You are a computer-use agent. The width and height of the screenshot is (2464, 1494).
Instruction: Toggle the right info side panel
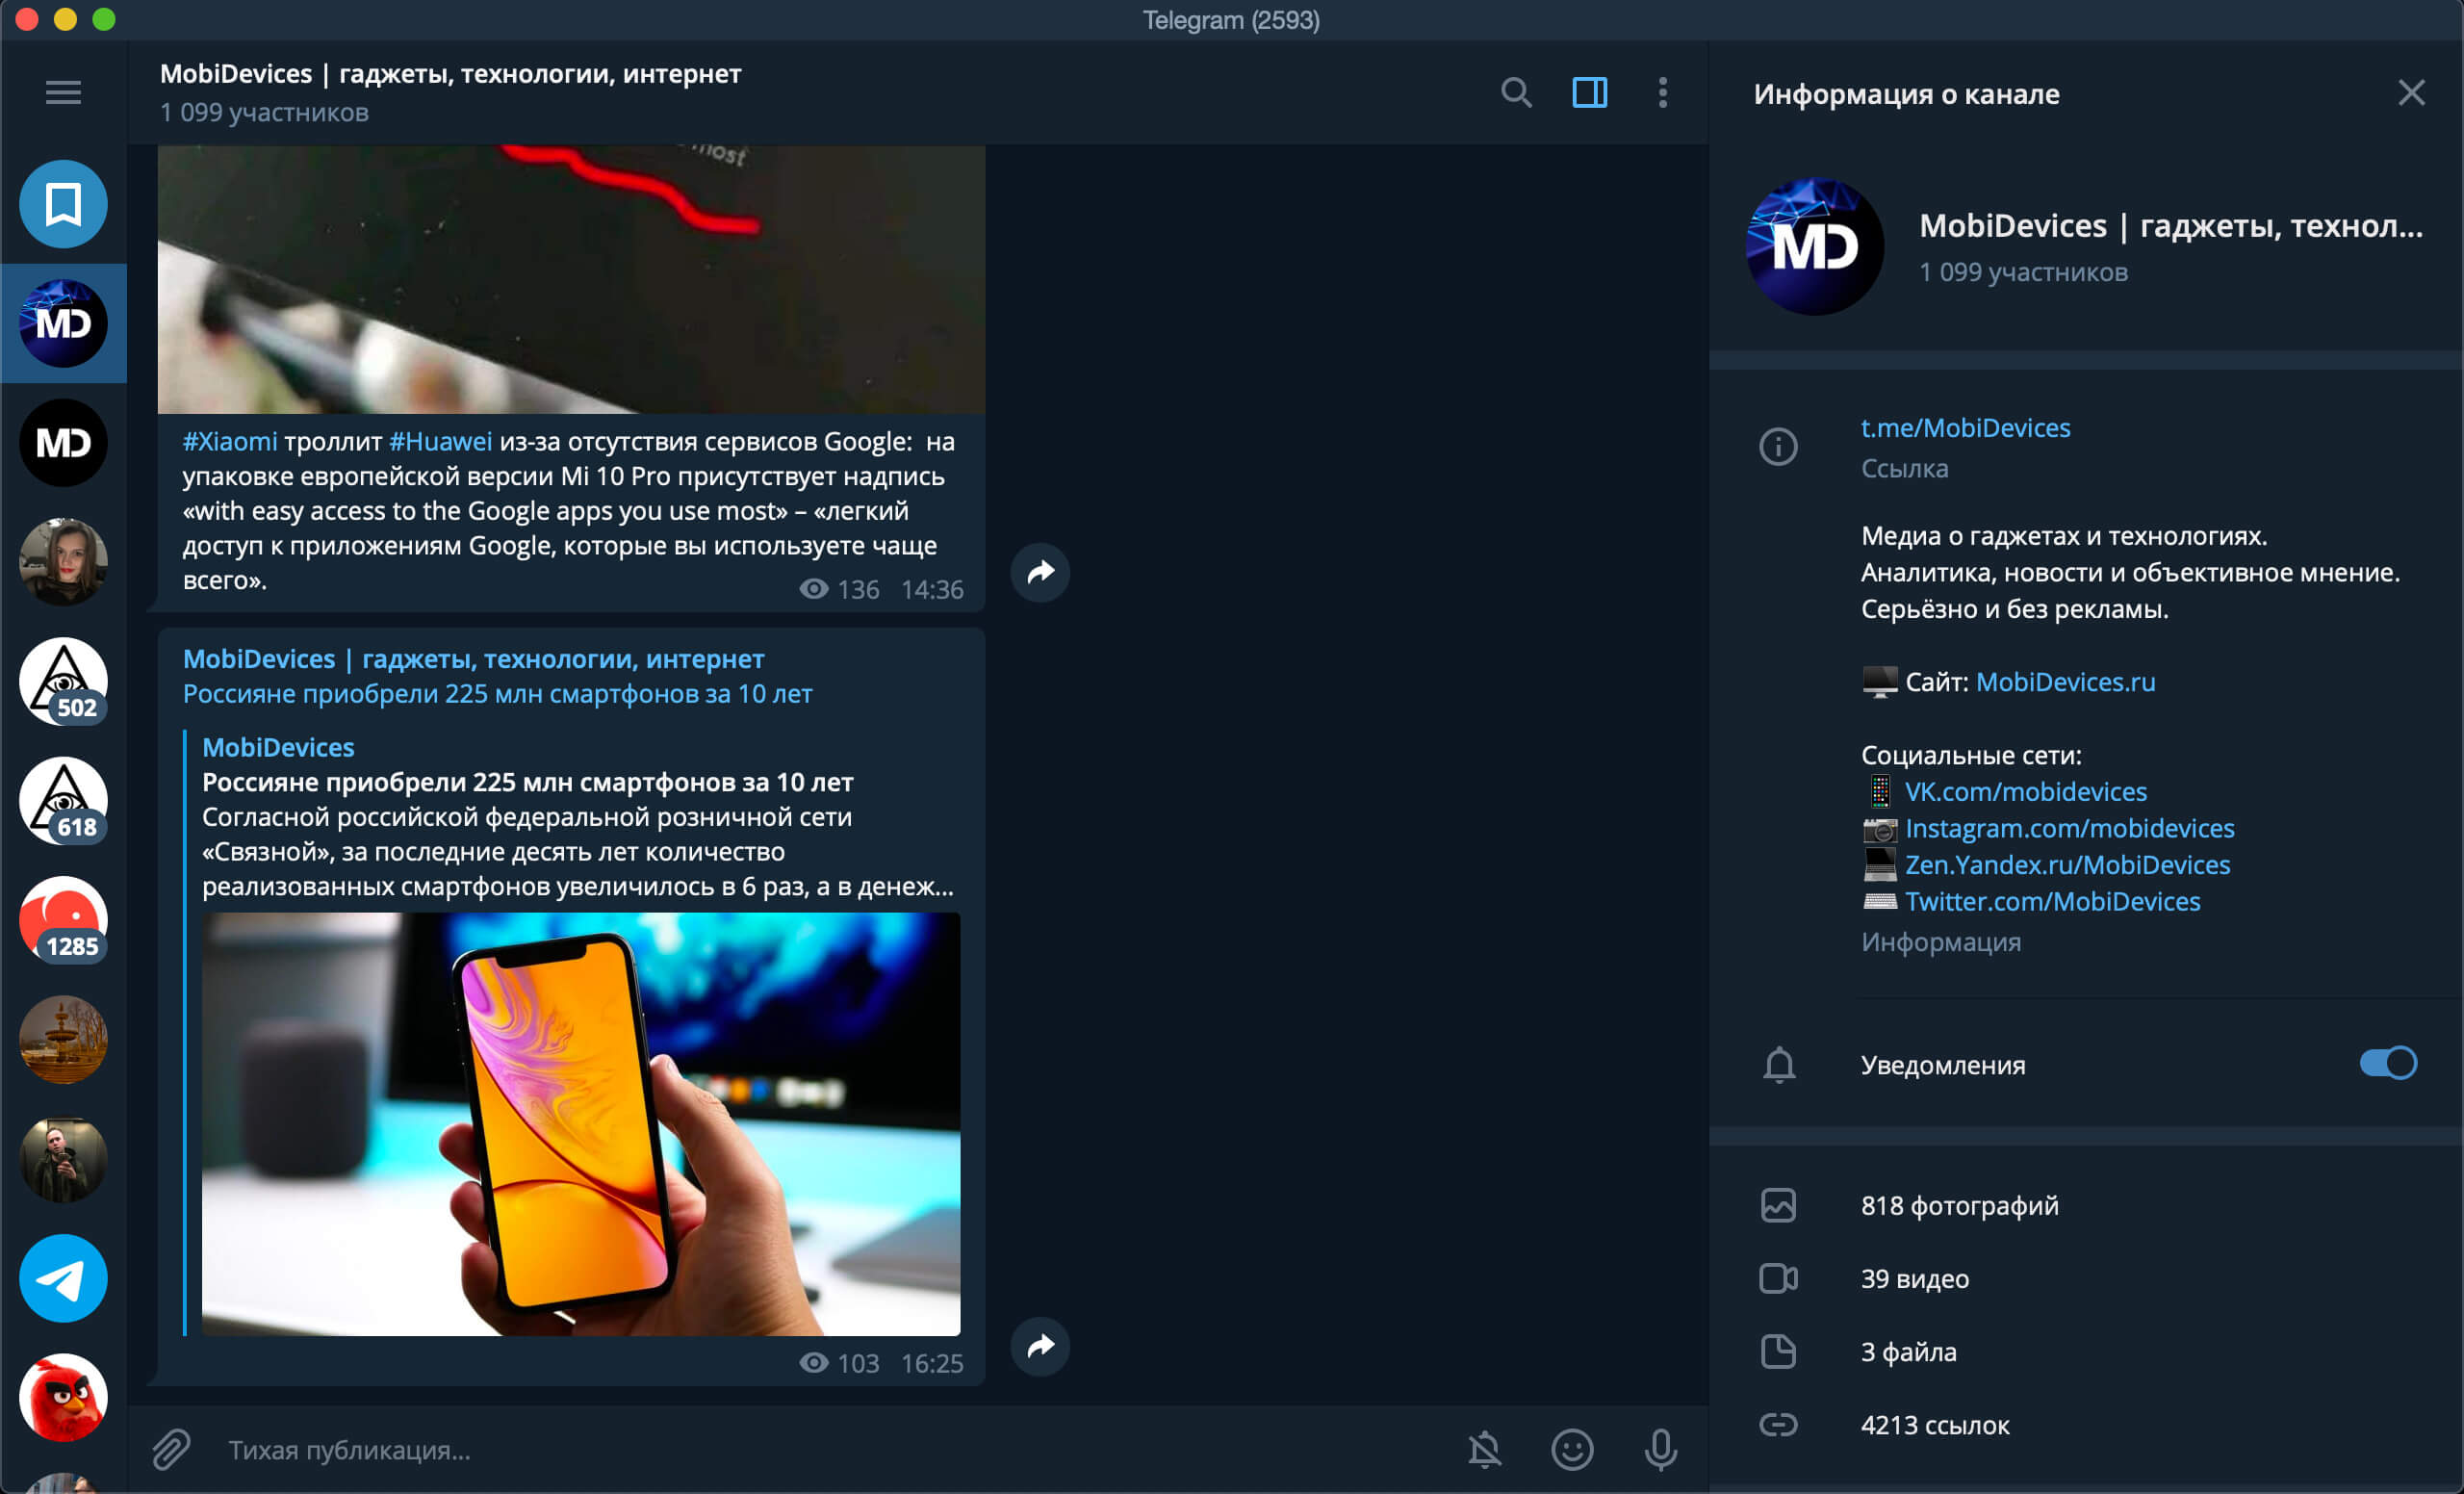pos(1589,93)
